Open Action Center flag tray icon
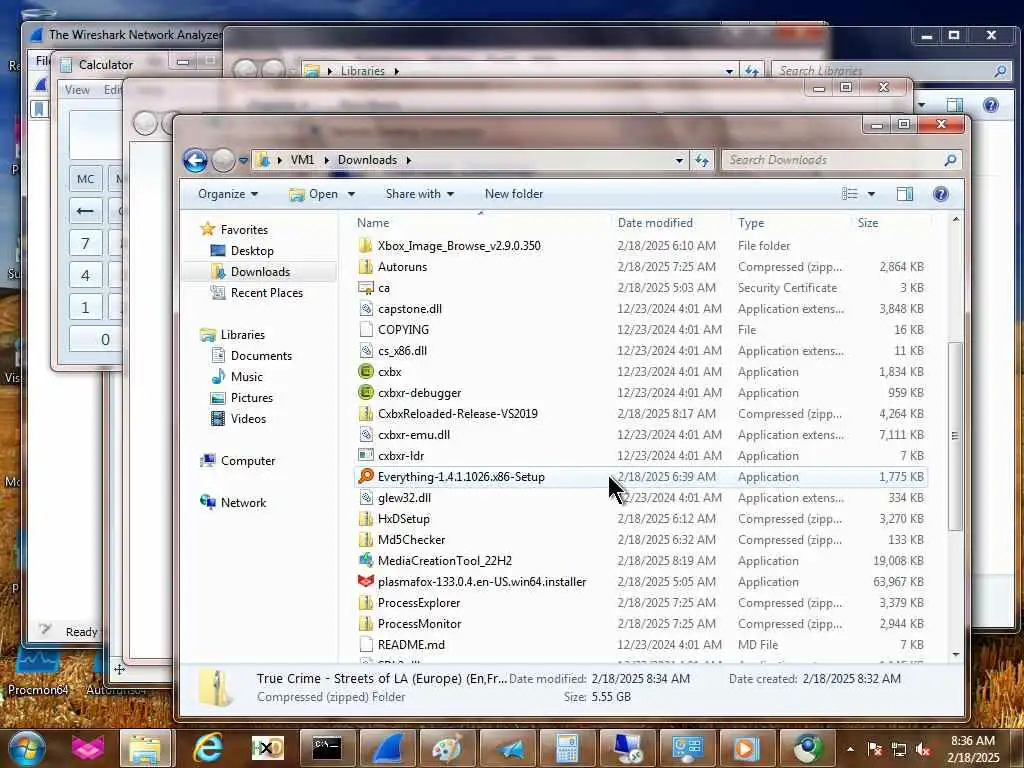 [874, 749]
